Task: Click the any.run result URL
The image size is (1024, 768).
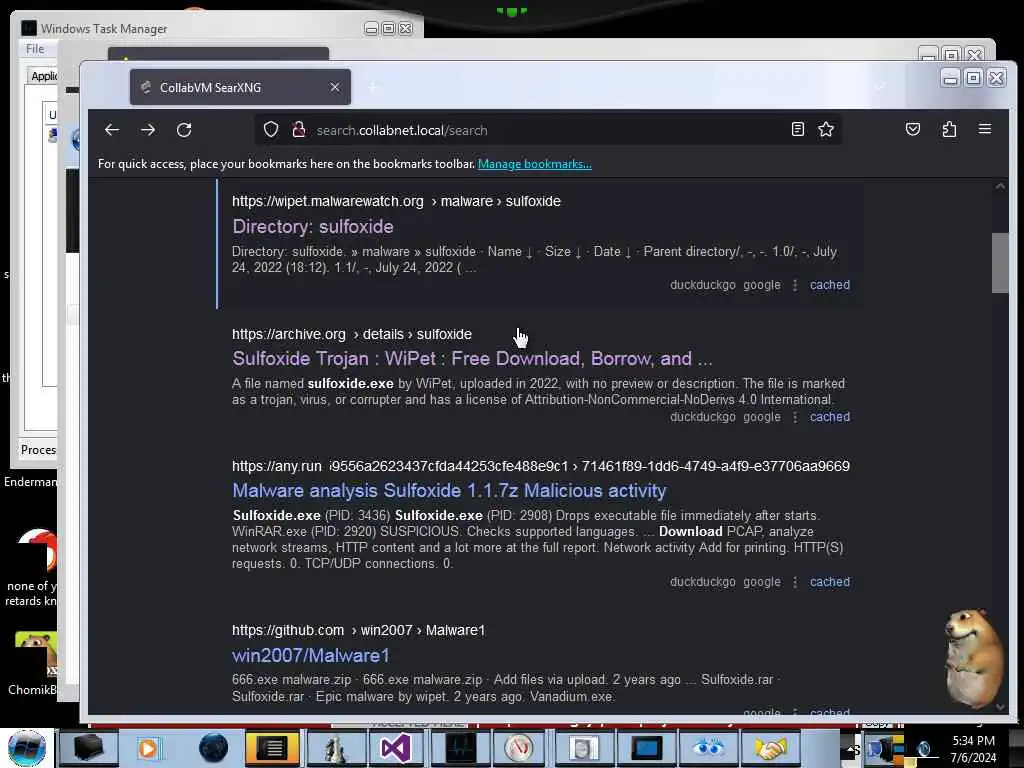Action: point(541,466)
